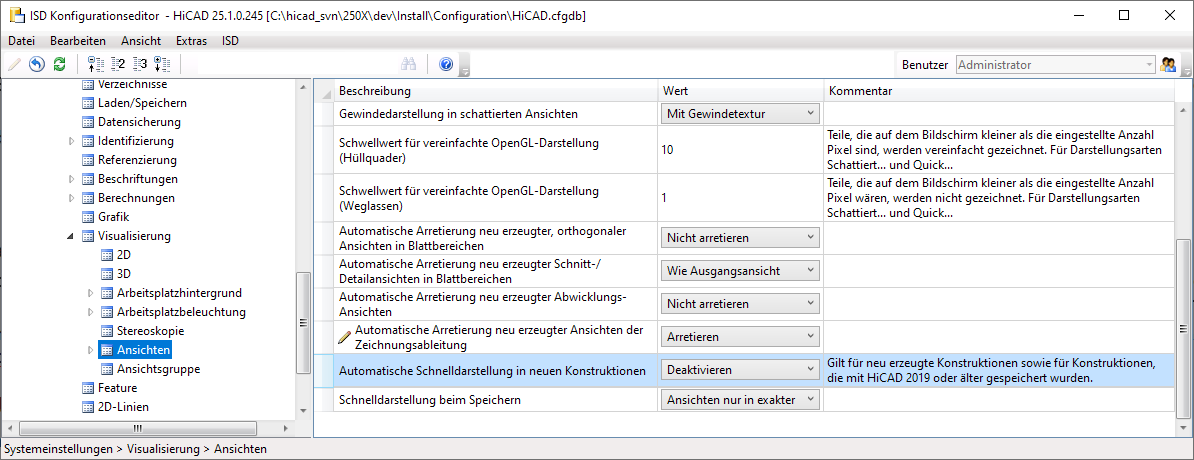Viewport: 1194px width, 460px height.
Task: Select the Schnelldarstellung beim Speichern row text
Action: click(429, 400)
